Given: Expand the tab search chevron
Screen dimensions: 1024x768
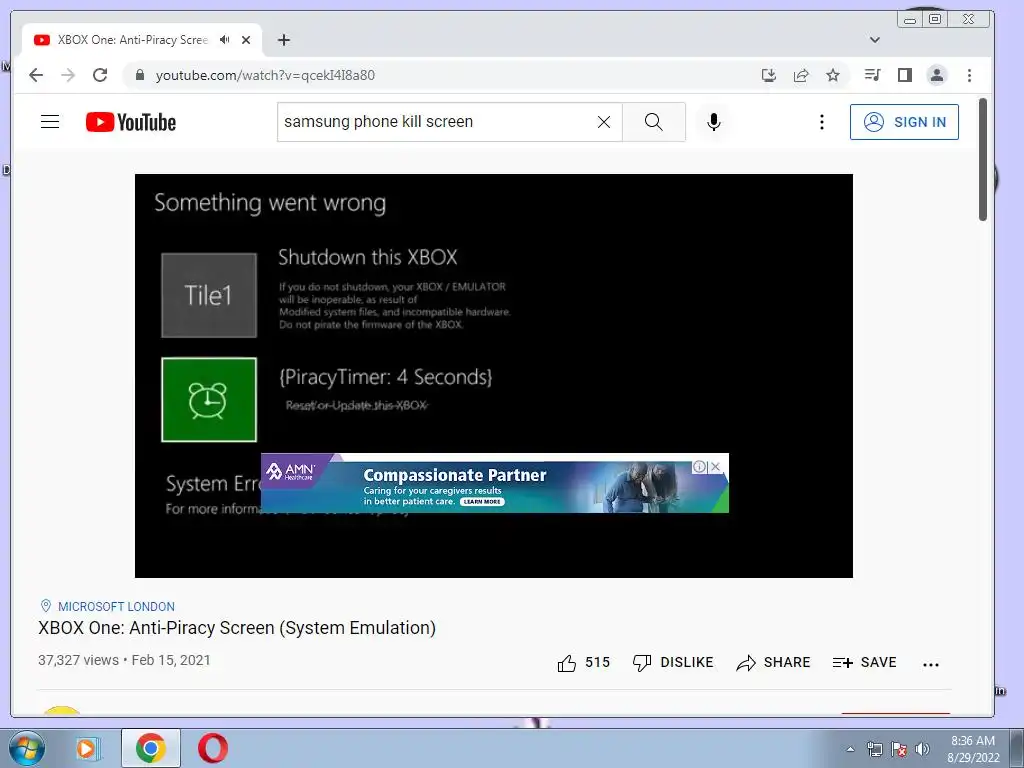Looking at the screenshot, I should click(874, 40).
